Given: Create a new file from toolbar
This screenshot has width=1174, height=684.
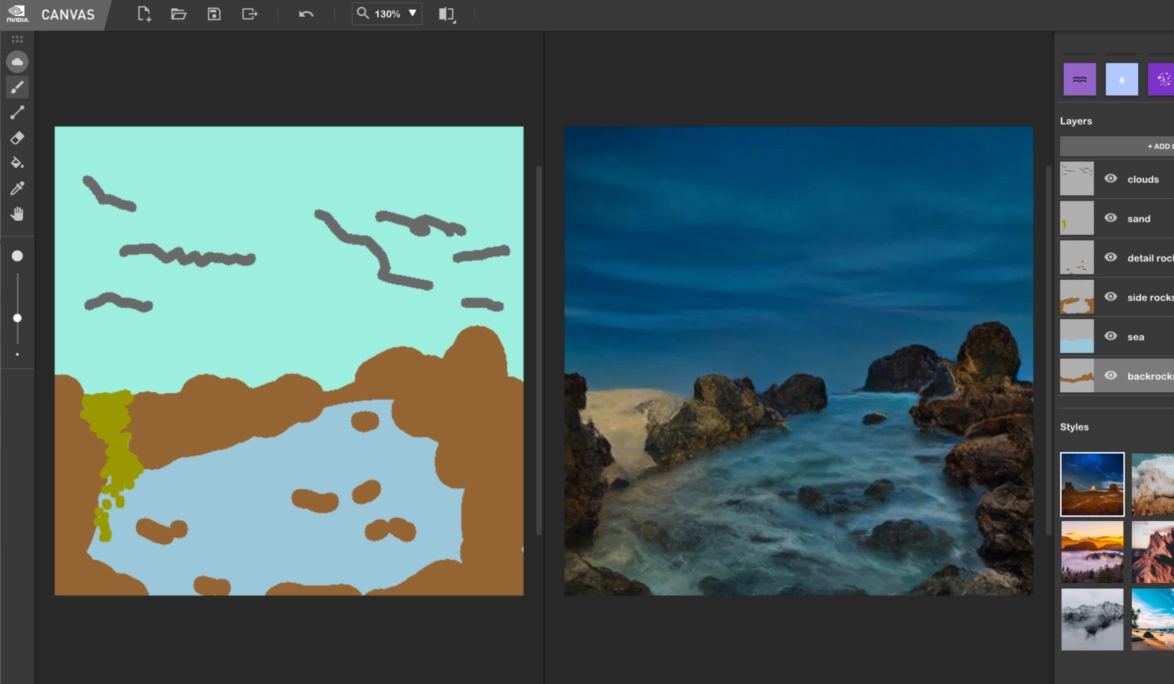Looking at the screenshot, I should point(144,14).
